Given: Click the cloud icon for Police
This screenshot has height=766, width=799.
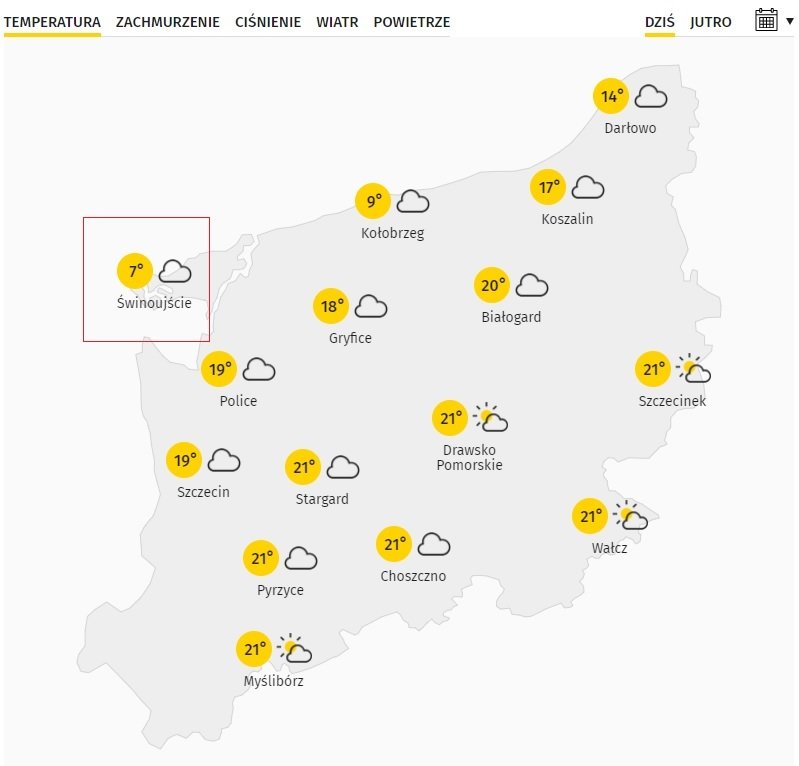Looking at the screenshot, I should click(x=259, y=369).
